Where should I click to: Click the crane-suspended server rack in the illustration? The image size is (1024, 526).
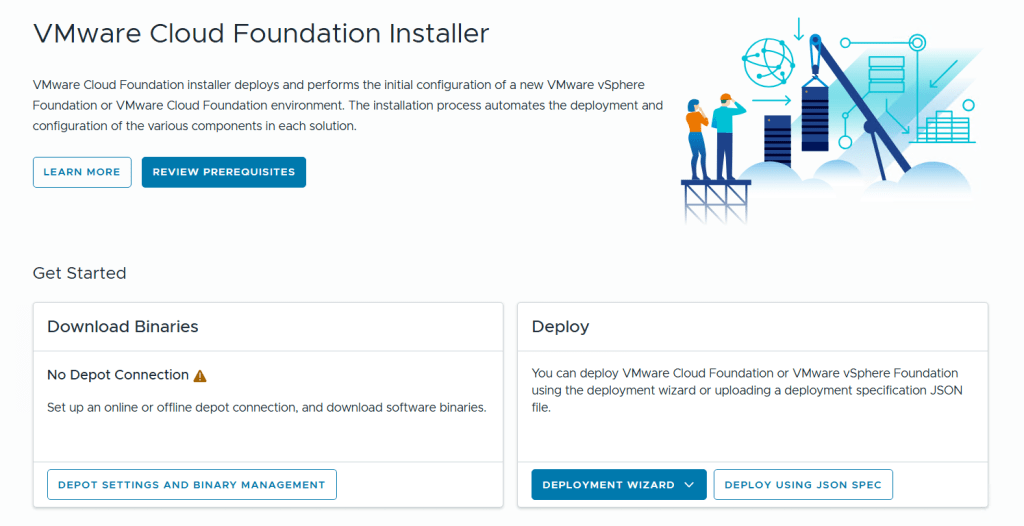click(816, 118)
